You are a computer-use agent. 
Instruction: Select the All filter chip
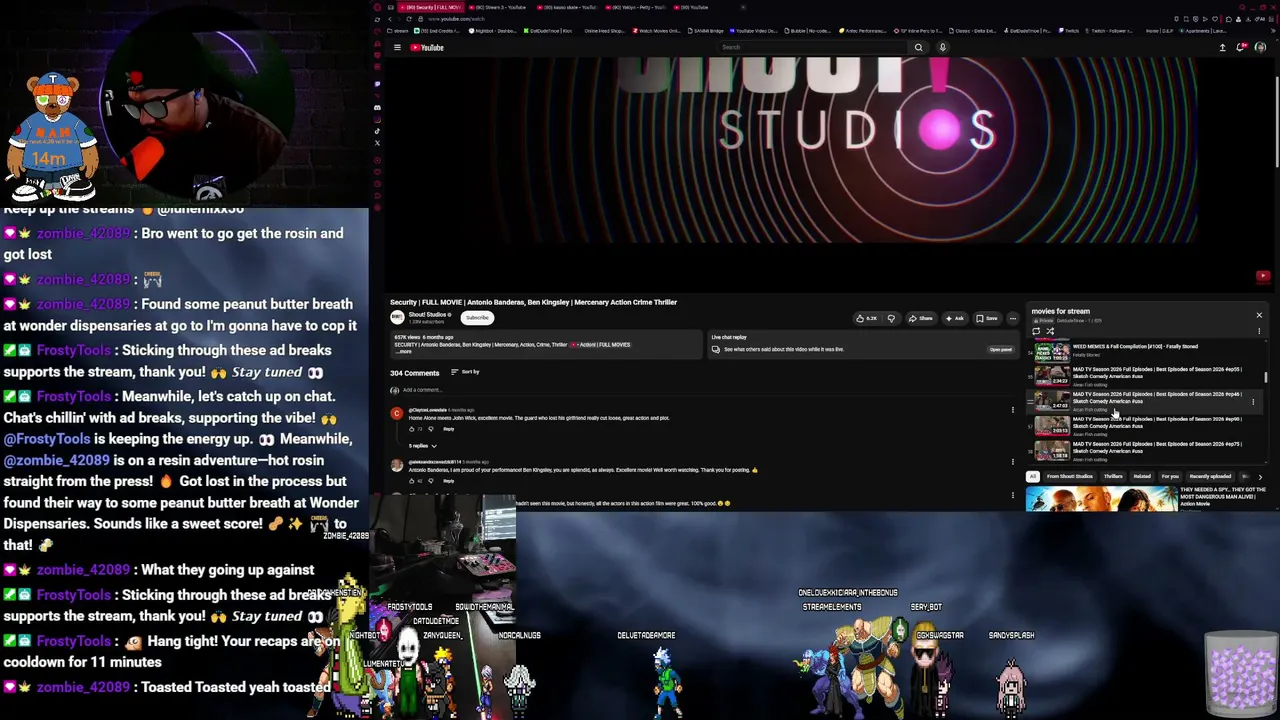tap(1033, 477)
